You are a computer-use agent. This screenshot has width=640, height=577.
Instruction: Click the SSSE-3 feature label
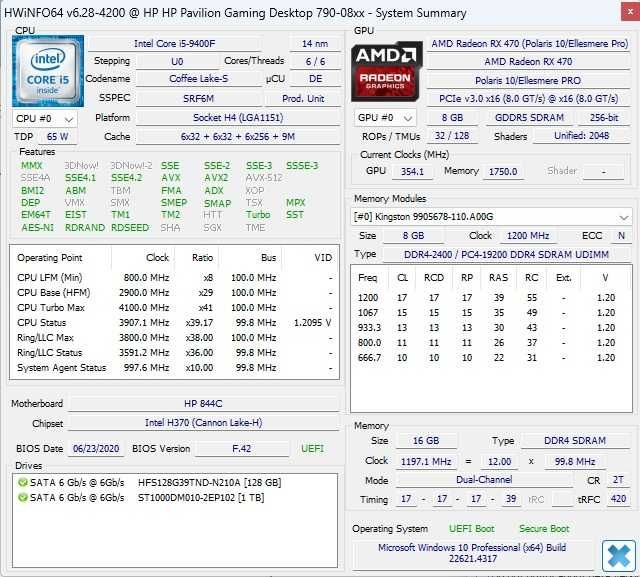point(302,166)
